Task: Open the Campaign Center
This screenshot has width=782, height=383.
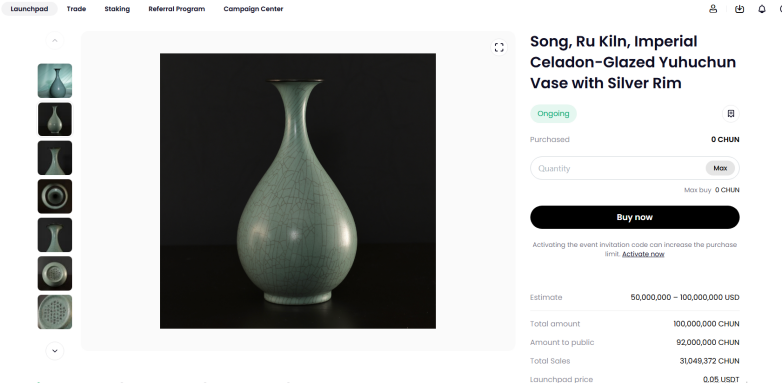Action: tap(253, 9)
